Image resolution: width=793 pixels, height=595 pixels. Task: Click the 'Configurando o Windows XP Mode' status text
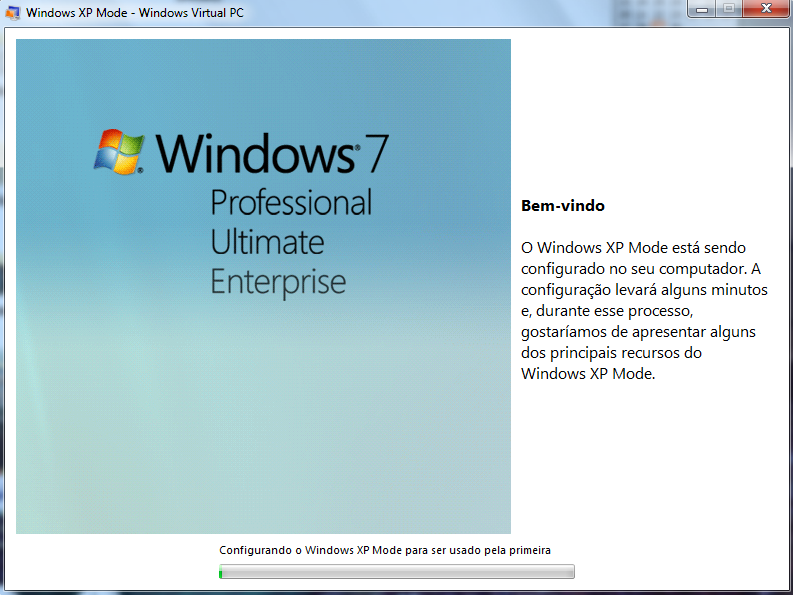click(385, 550)
